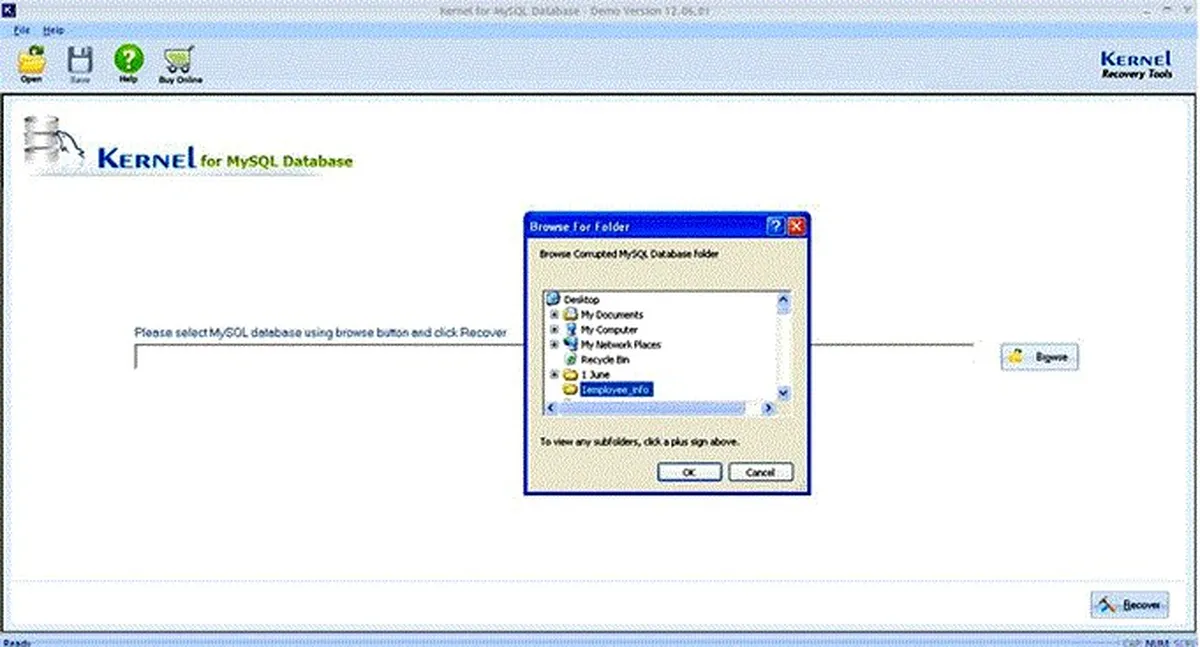The image size is (1200, 647).
Task: Click the dialog's question mark help button
Action: [x=776, y=226]
